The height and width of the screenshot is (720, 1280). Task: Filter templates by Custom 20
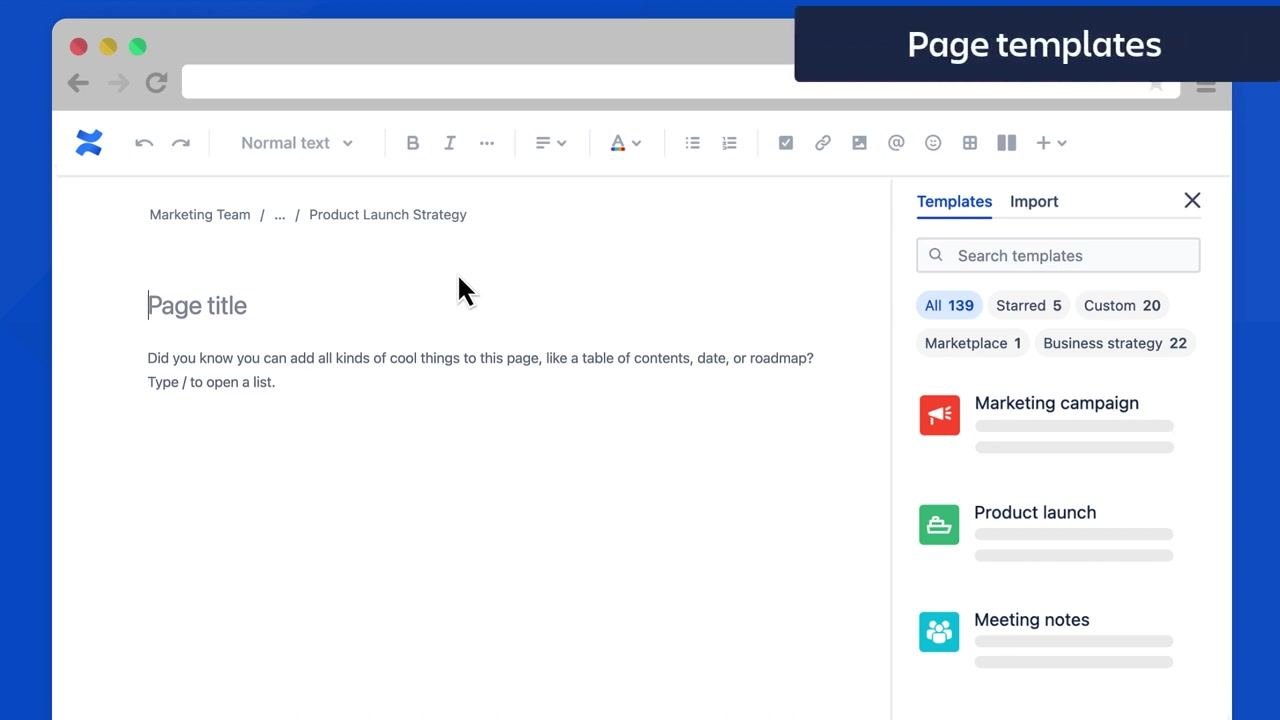[1122, 305]
